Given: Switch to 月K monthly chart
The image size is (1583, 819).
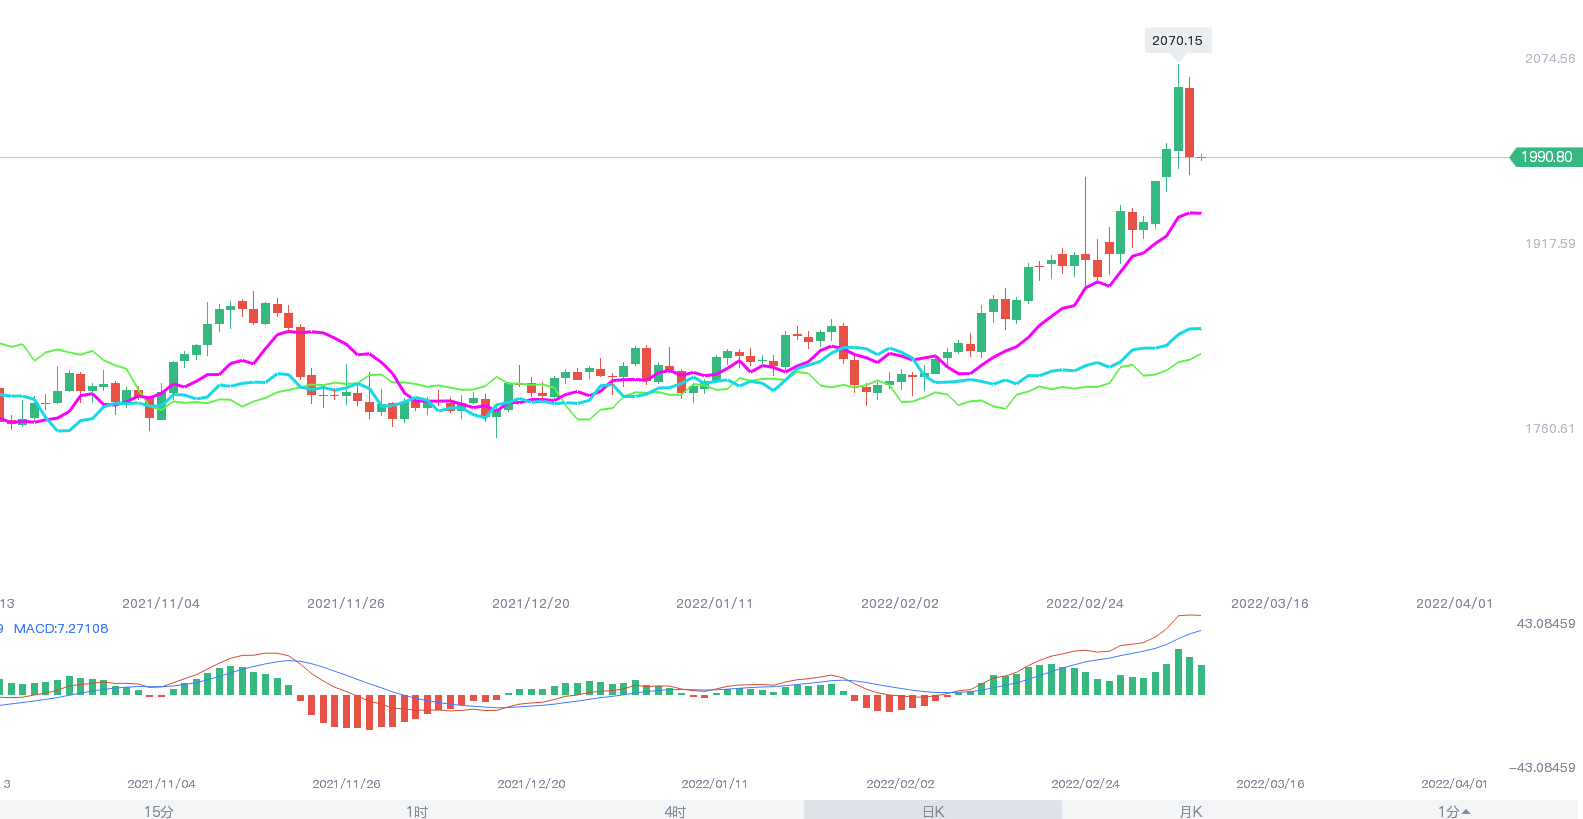Looking at the screenshot, I should (x=1190, y=811).
